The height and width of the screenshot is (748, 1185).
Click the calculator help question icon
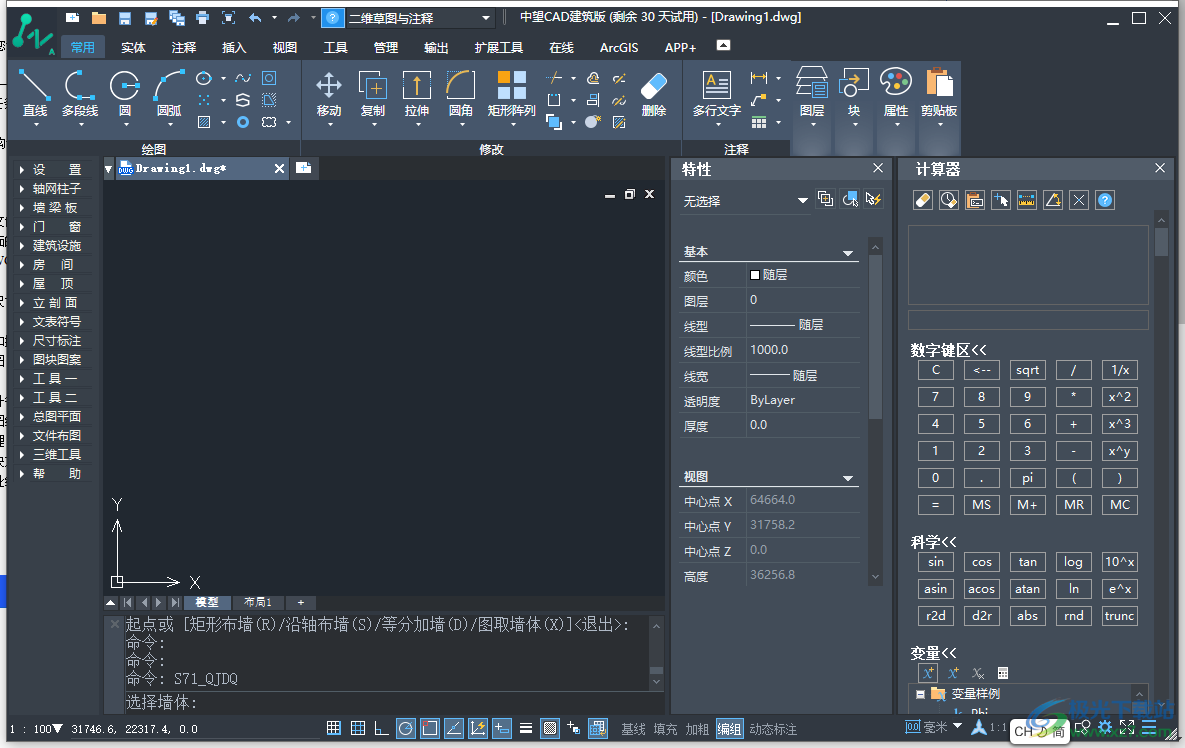click(x=1105, y=200)
